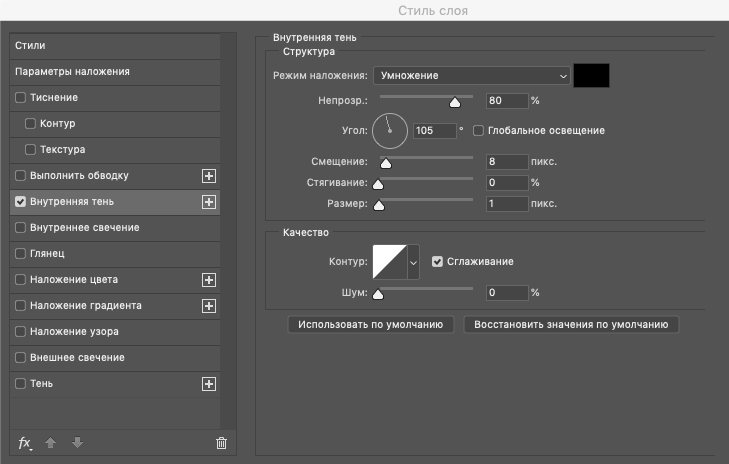
Task: Add another Внутренняя тень effect with plus
Action: tap(209, 202)
